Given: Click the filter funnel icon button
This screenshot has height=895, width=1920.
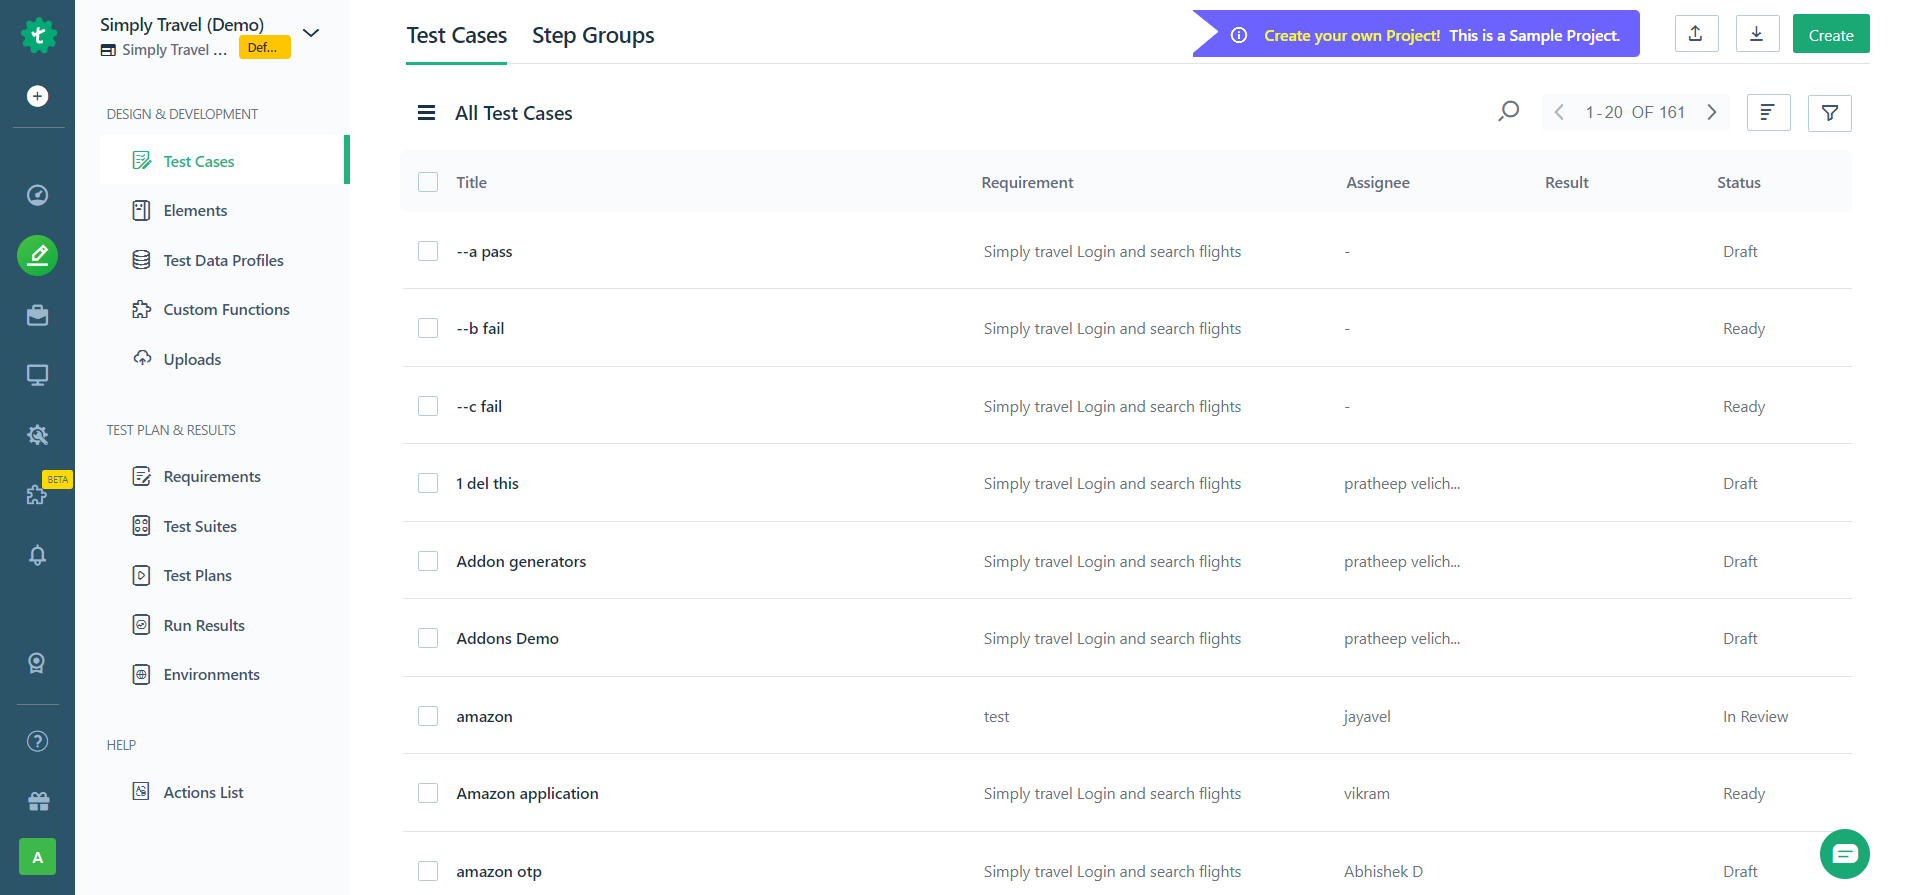Looking at the screenshot, I should tap(1830, 113).
